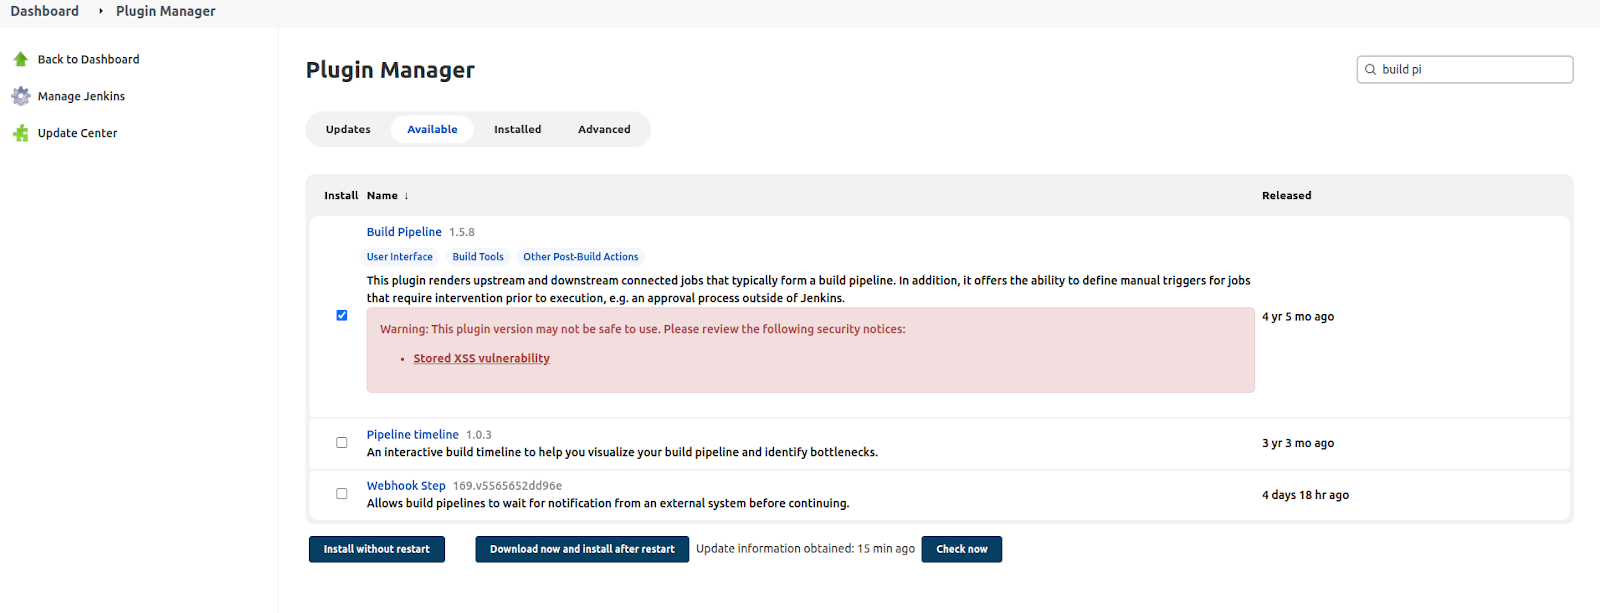Viewport: 1600px width, 613px height.
Task: Click the Name column header
Action: coord(382,196)
